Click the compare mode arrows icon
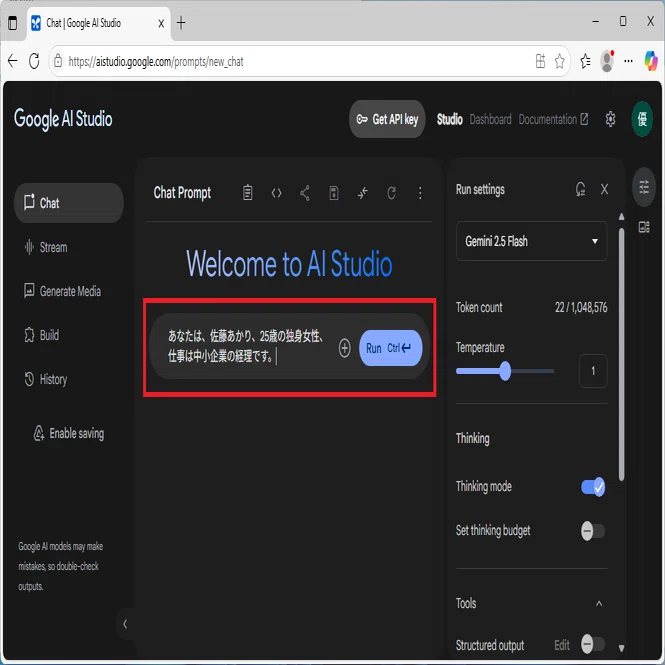This screenshot has width=665, height=665. [x=363, y=193]
